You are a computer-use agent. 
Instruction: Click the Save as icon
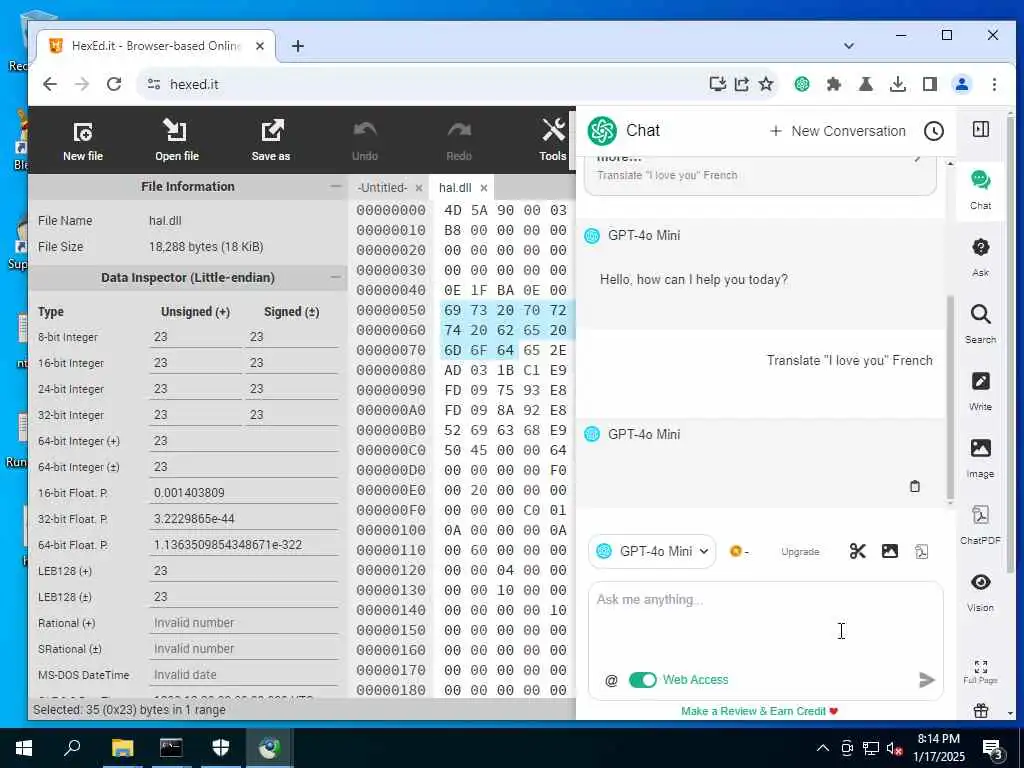pos(271,140)
